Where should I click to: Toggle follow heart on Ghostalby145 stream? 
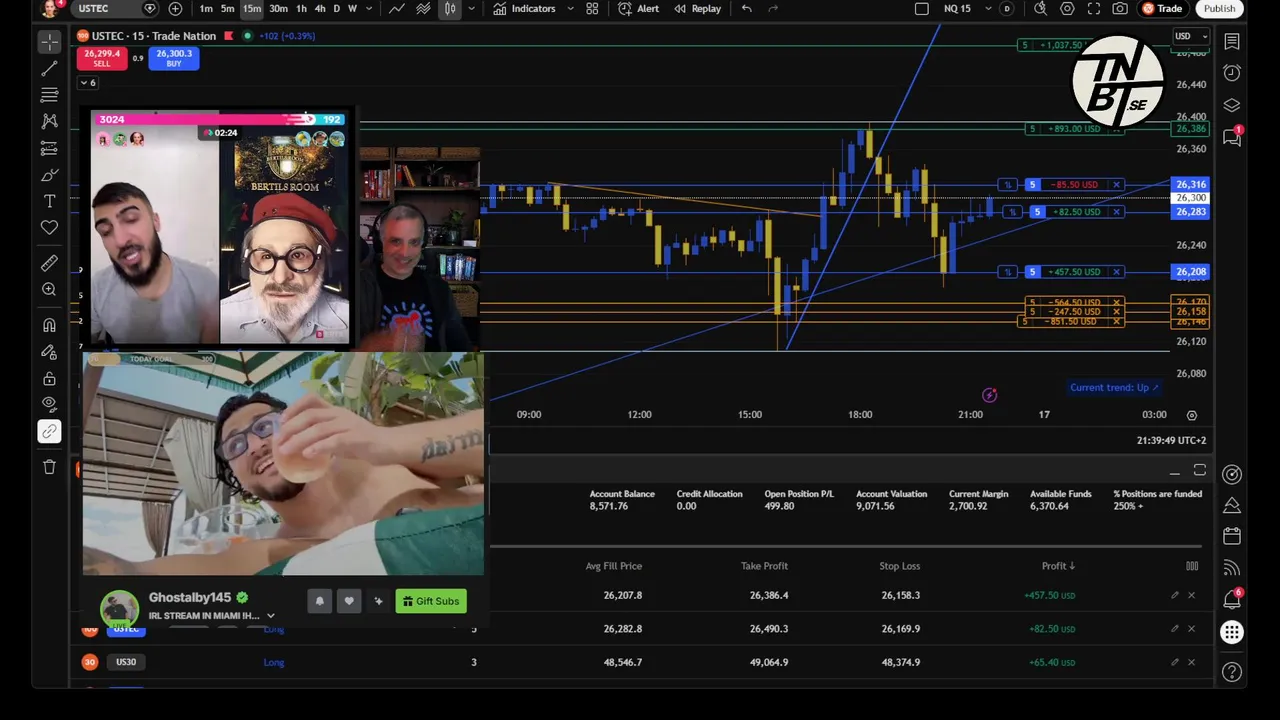pos(349,601)
